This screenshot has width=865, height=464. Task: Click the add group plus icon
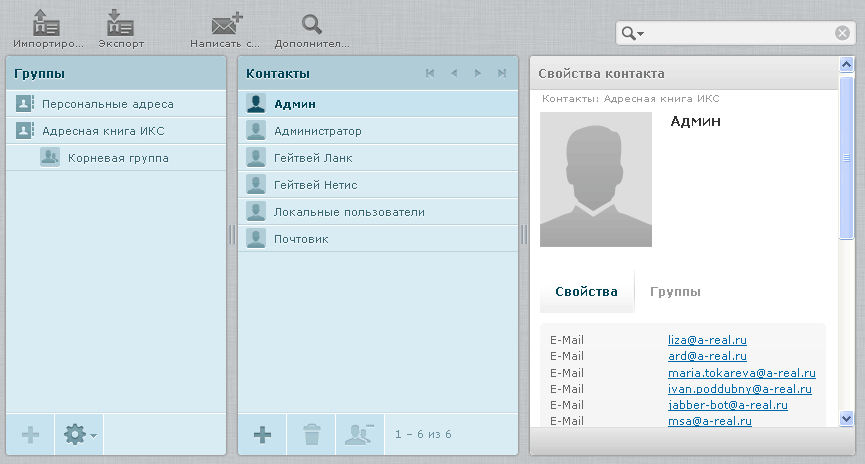coord(30,434)
